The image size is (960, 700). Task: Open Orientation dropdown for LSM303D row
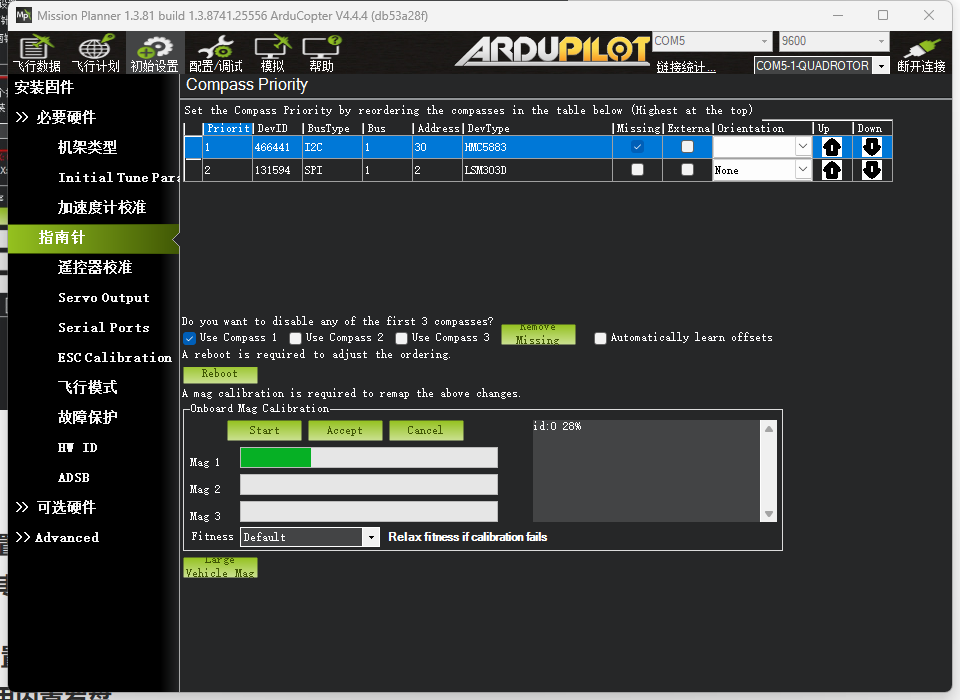coord(762,170)
